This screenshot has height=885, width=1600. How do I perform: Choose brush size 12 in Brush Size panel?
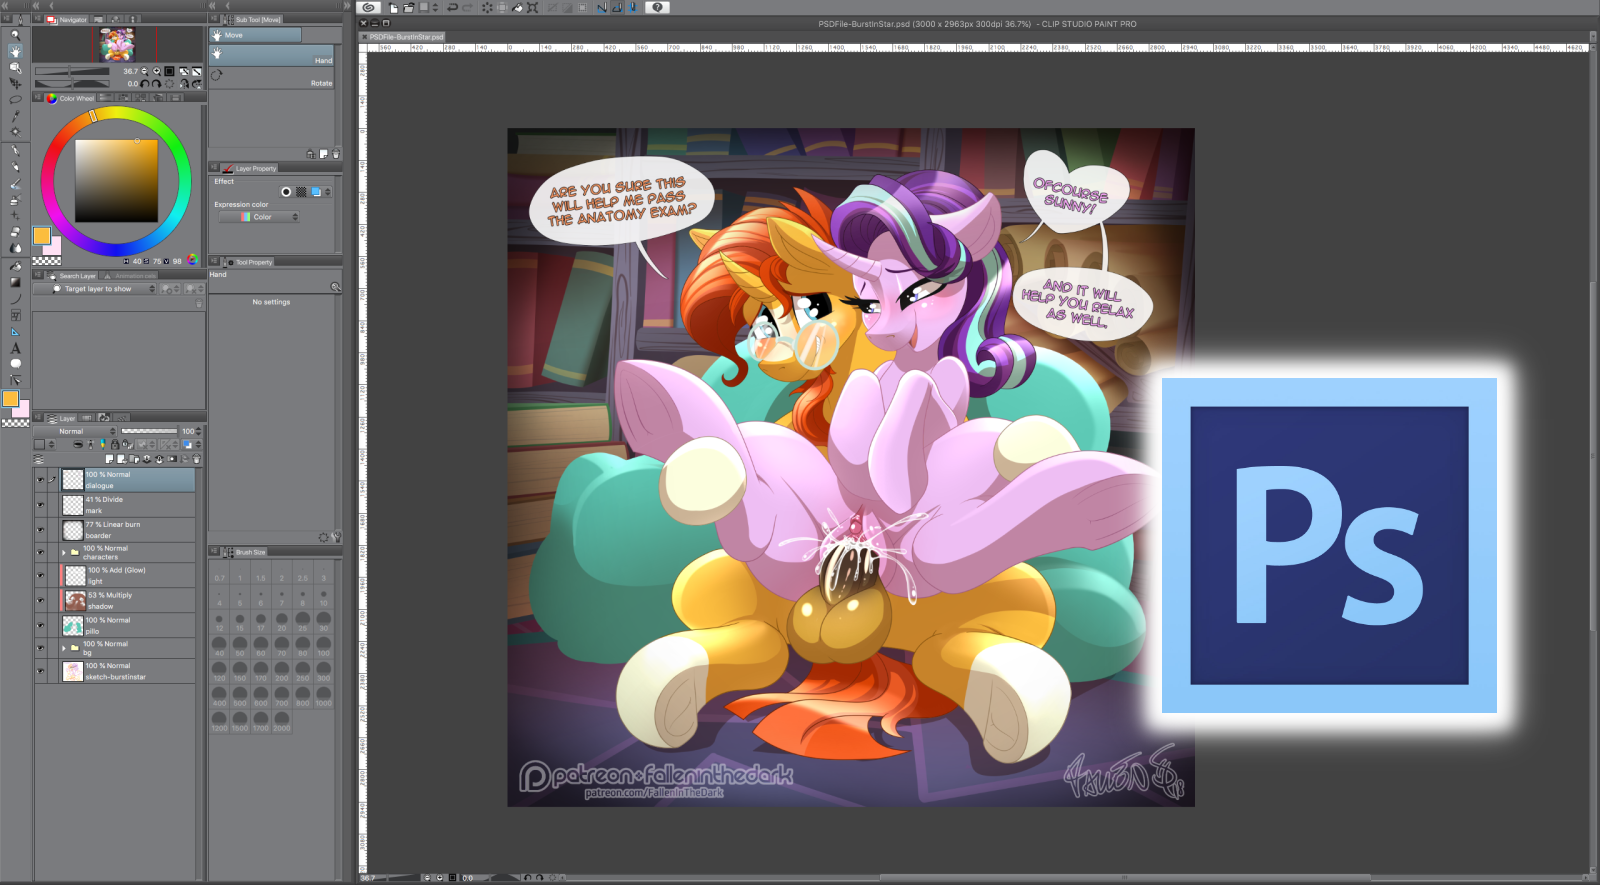pos(219,622)
